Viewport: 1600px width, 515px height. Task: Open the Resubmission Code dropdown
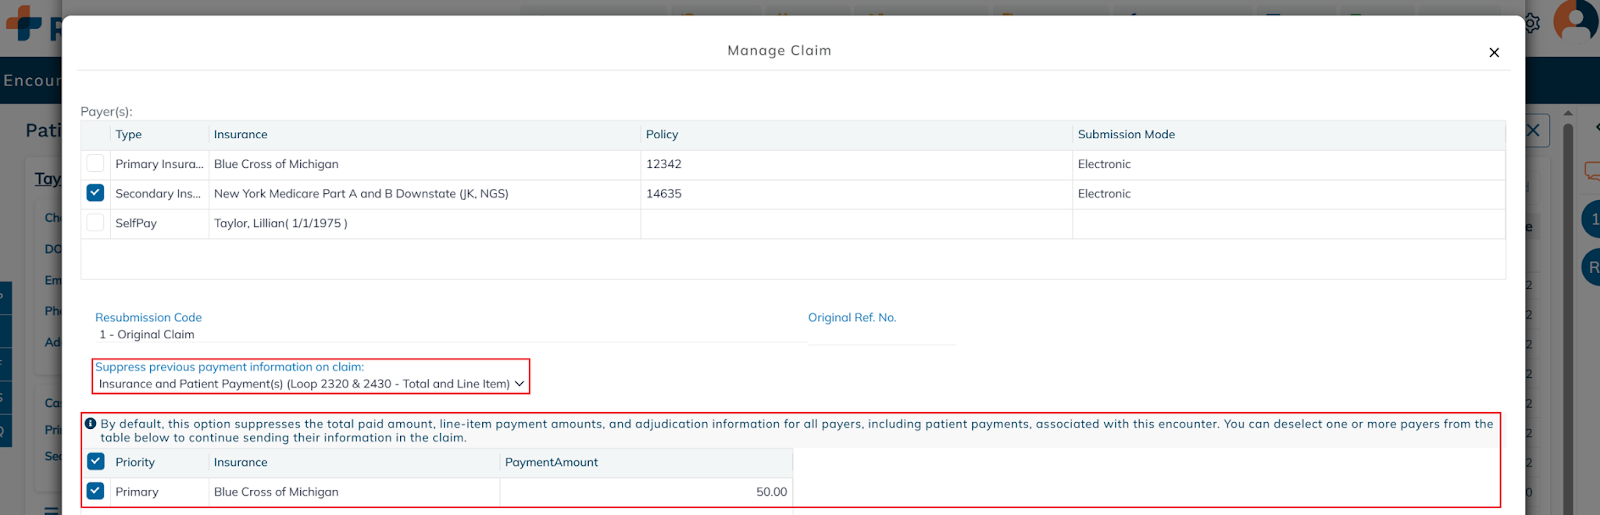tap(450, 335)
